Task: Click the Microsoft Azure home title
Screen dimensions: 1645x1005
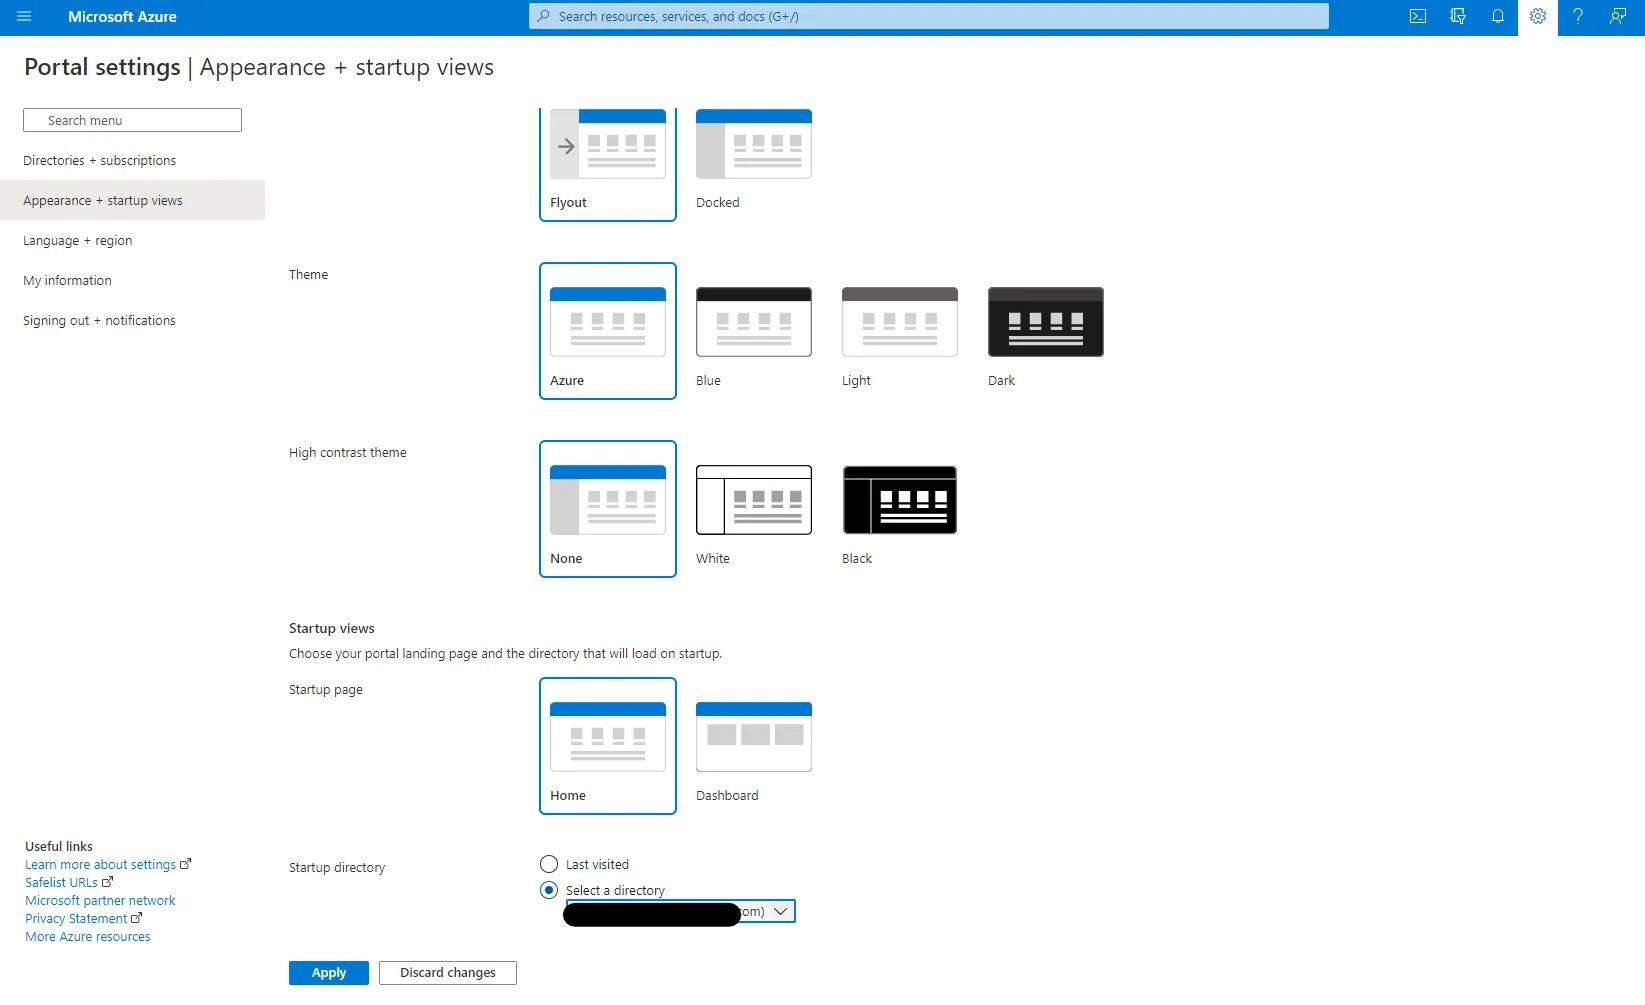Action: [x=122, y=17]
